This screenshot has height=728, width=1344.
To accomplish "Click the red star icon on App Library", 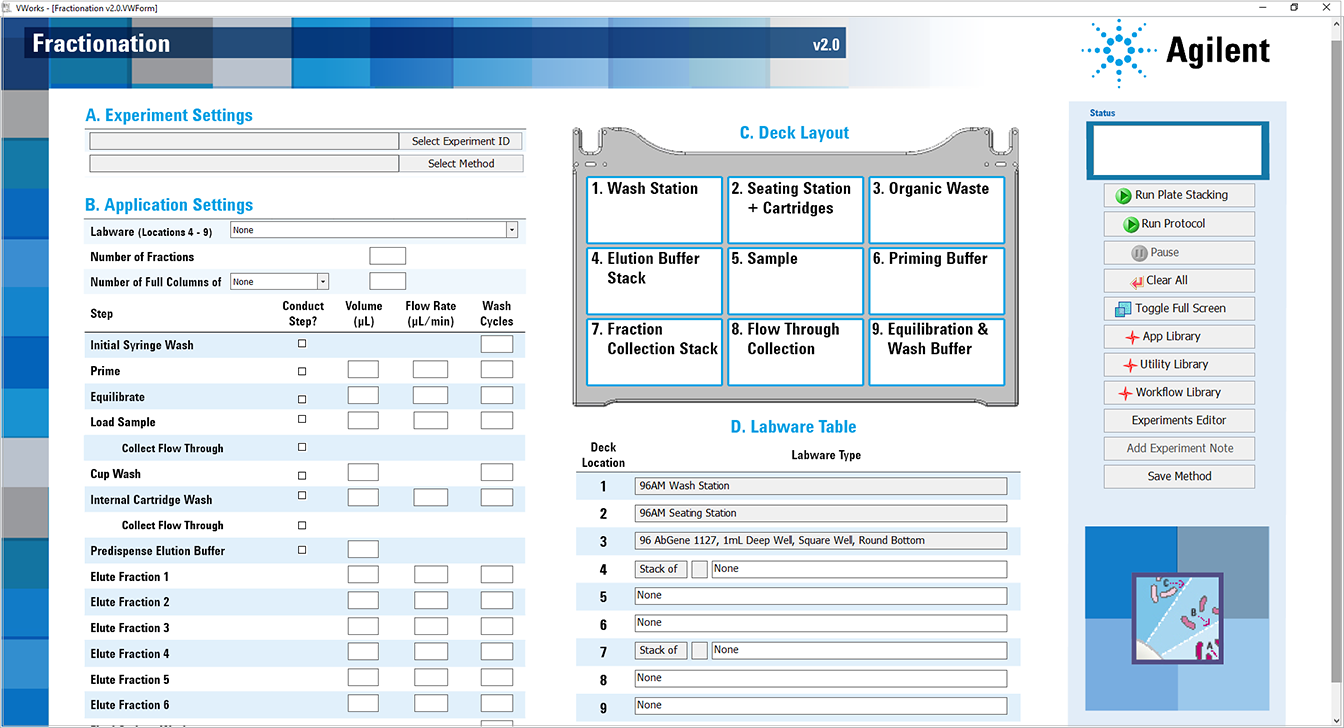I will point(1131,337).
